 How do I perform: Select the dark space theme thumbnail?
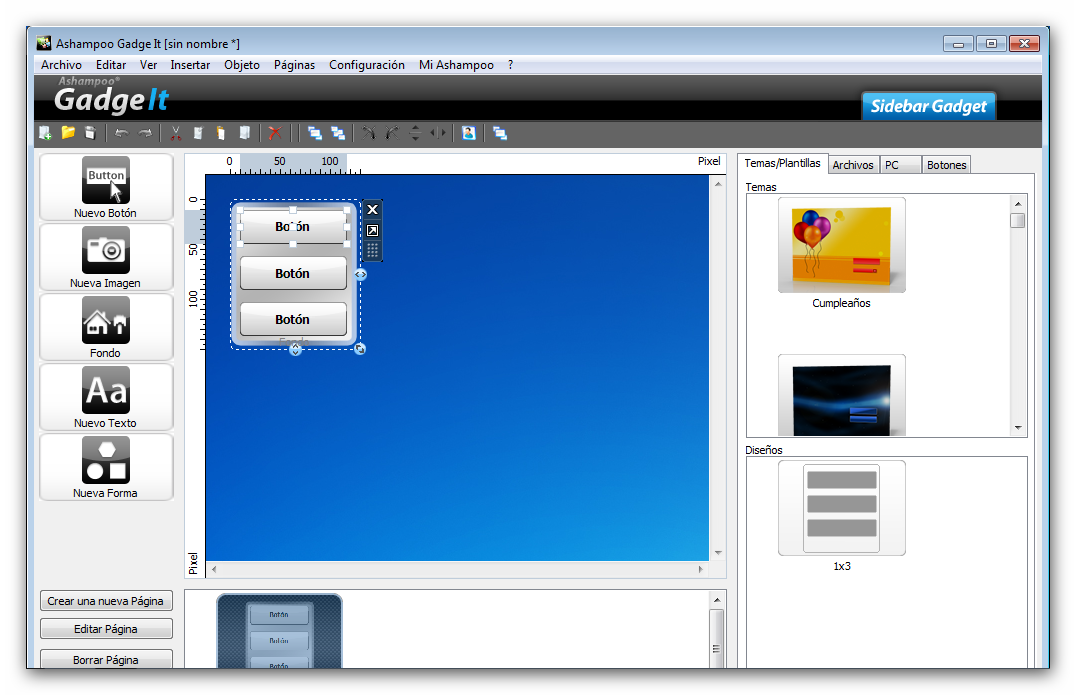click(x=841, y=396)
